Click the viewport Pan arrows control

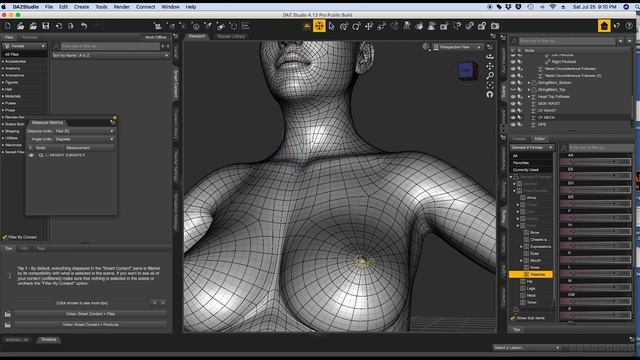click(x=490, y=66)
